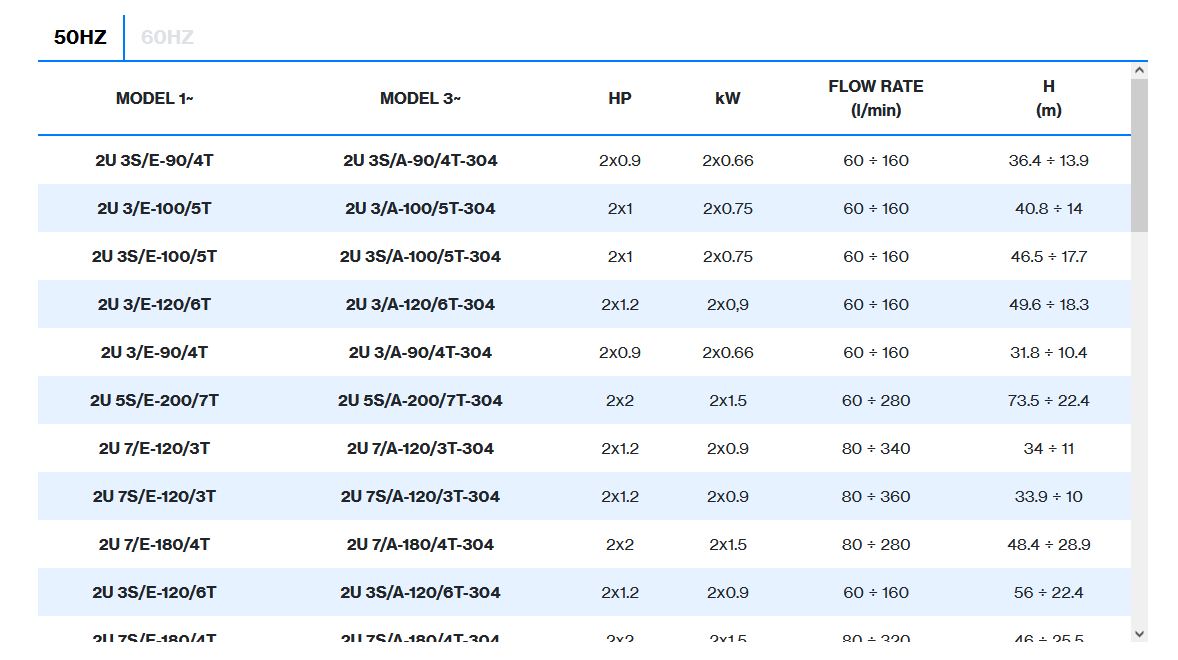Click the 80 ÷ 360 flow rate value

[876, 497]
